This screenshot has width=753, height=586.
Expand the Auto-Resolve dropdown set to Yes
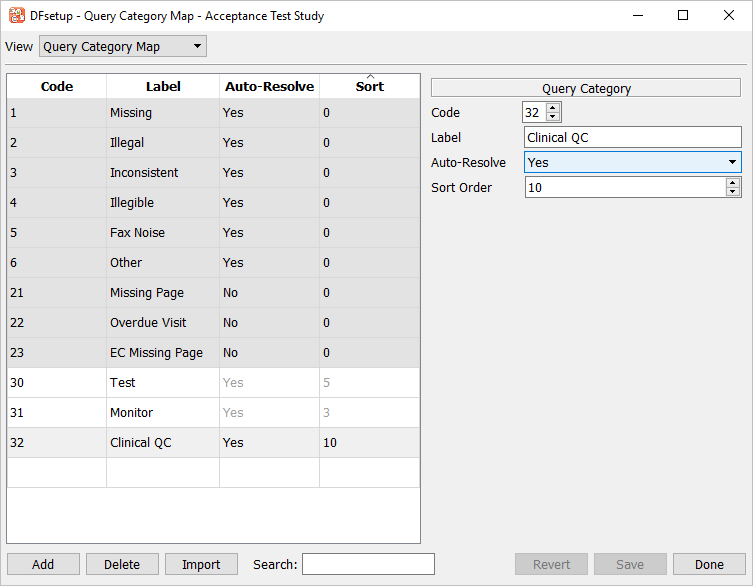click(x=632, y=162)
